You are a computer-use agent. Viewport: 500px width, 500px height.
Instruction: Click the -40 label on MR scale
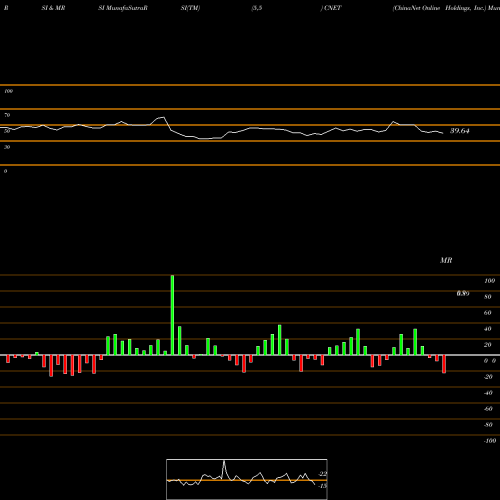(488, 393)
